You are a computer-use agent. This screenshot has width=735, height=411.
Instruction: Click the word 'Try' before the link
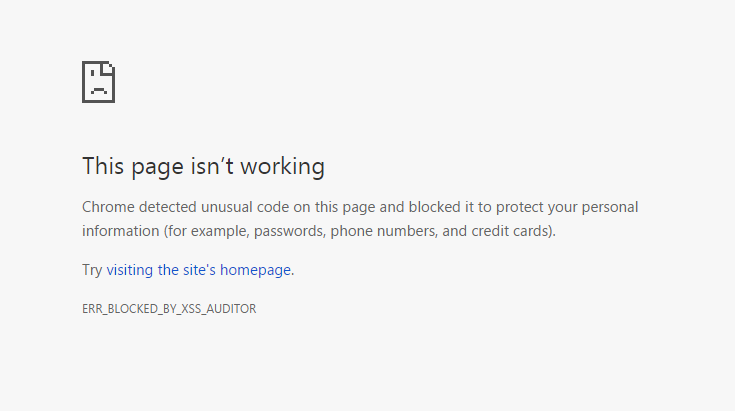click(x=92, y=270)
